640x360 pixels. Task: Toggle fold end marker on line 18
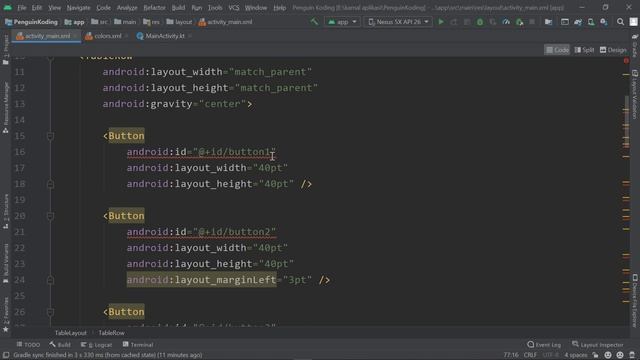(50, 184)
